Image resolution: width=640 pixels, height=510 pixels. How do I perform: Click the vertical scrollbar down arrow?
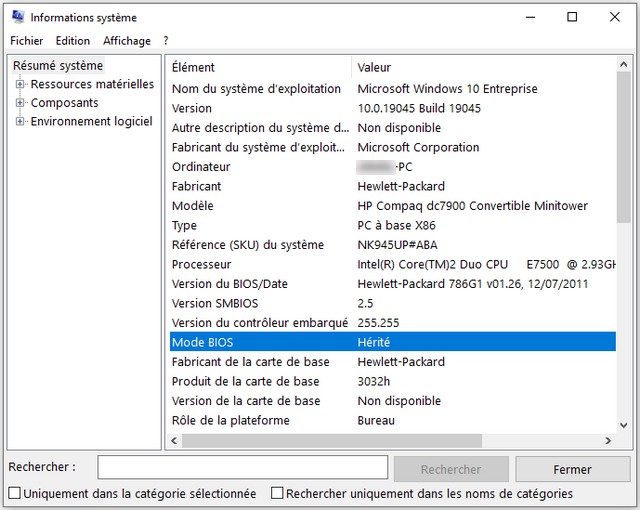625,423
